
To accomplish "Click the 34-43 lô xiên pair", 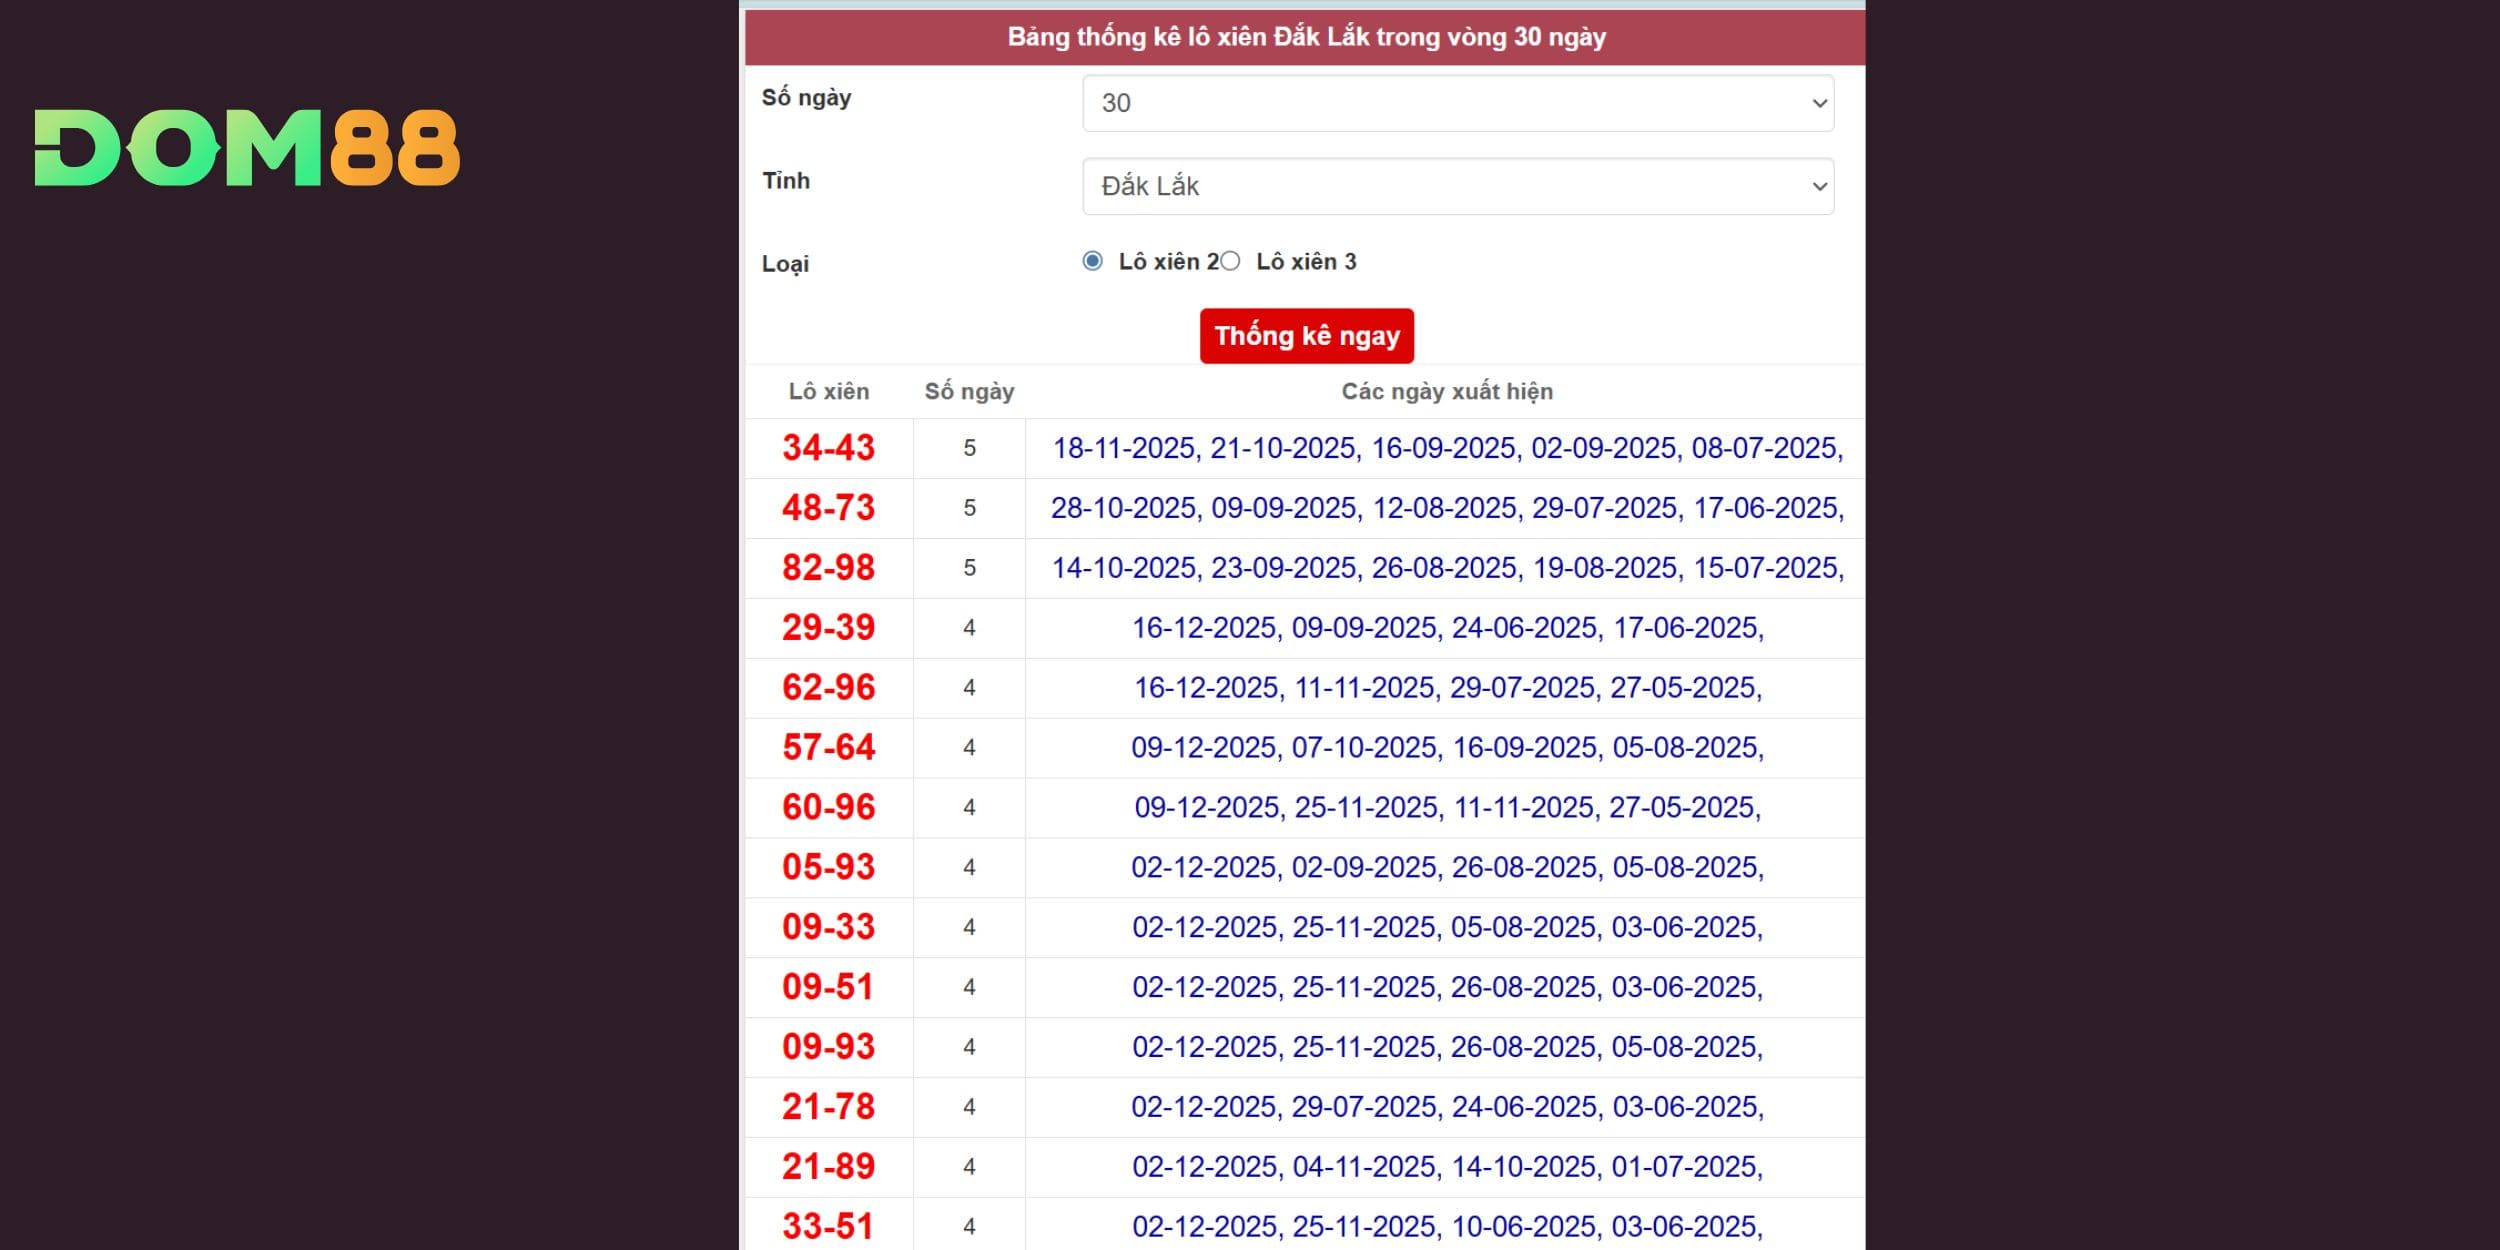I will tap(828, 448).
